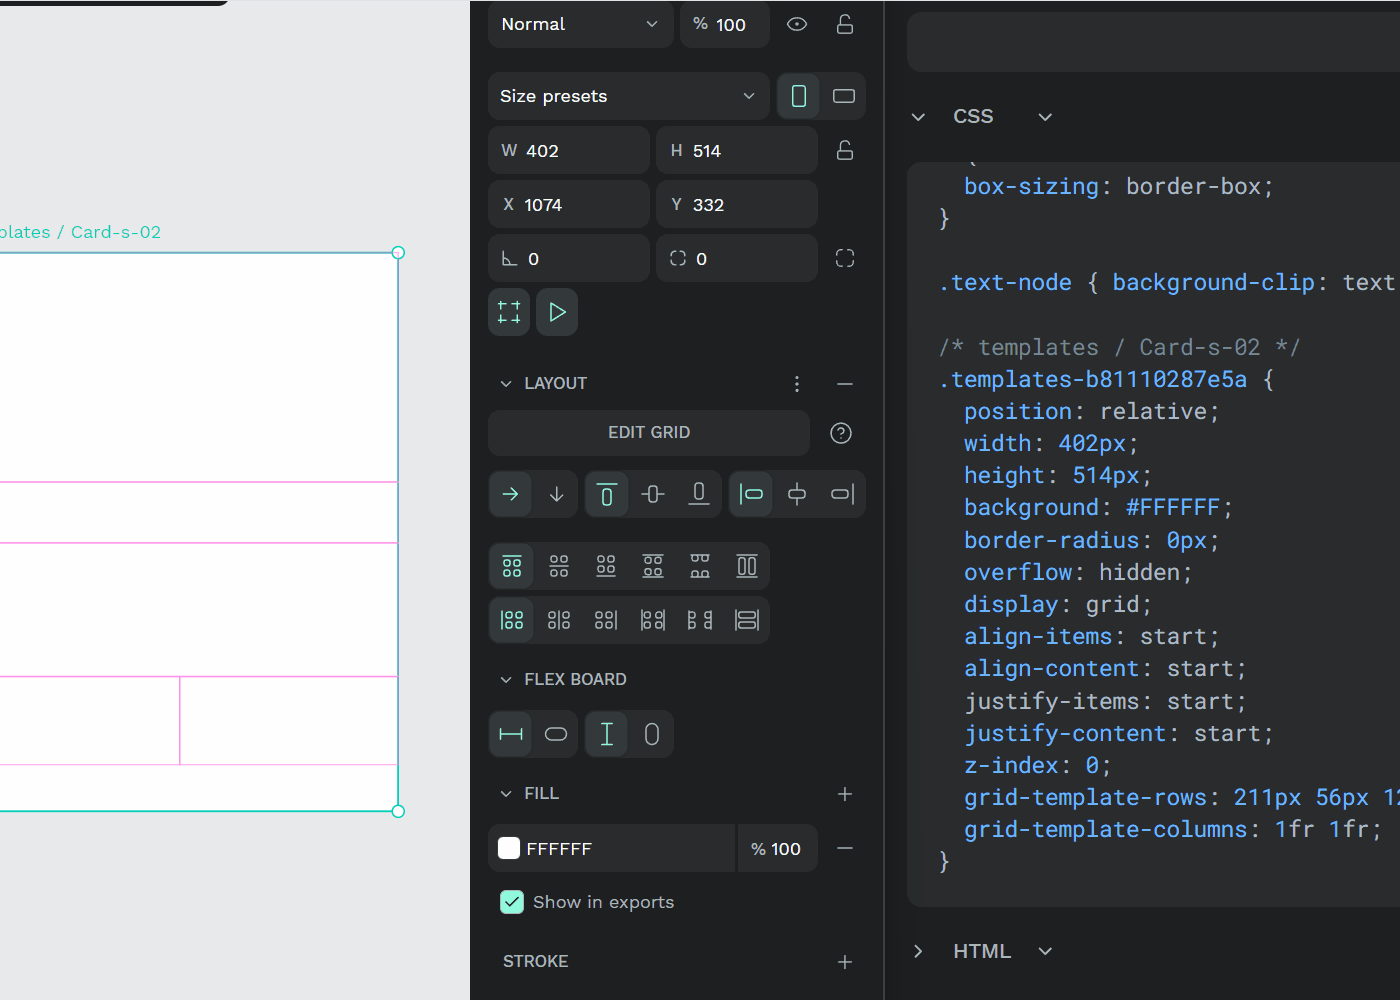Screen dimensions: 1400x1000
Task: Uncheck Show in exports
Action: pos(512,901)
